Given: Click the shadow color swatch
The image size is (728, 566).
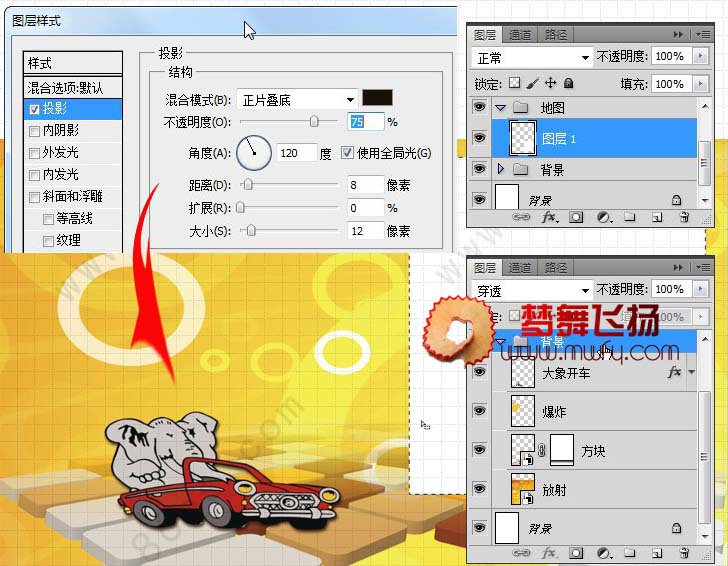Looking at the screenshot, I should 377,98.
